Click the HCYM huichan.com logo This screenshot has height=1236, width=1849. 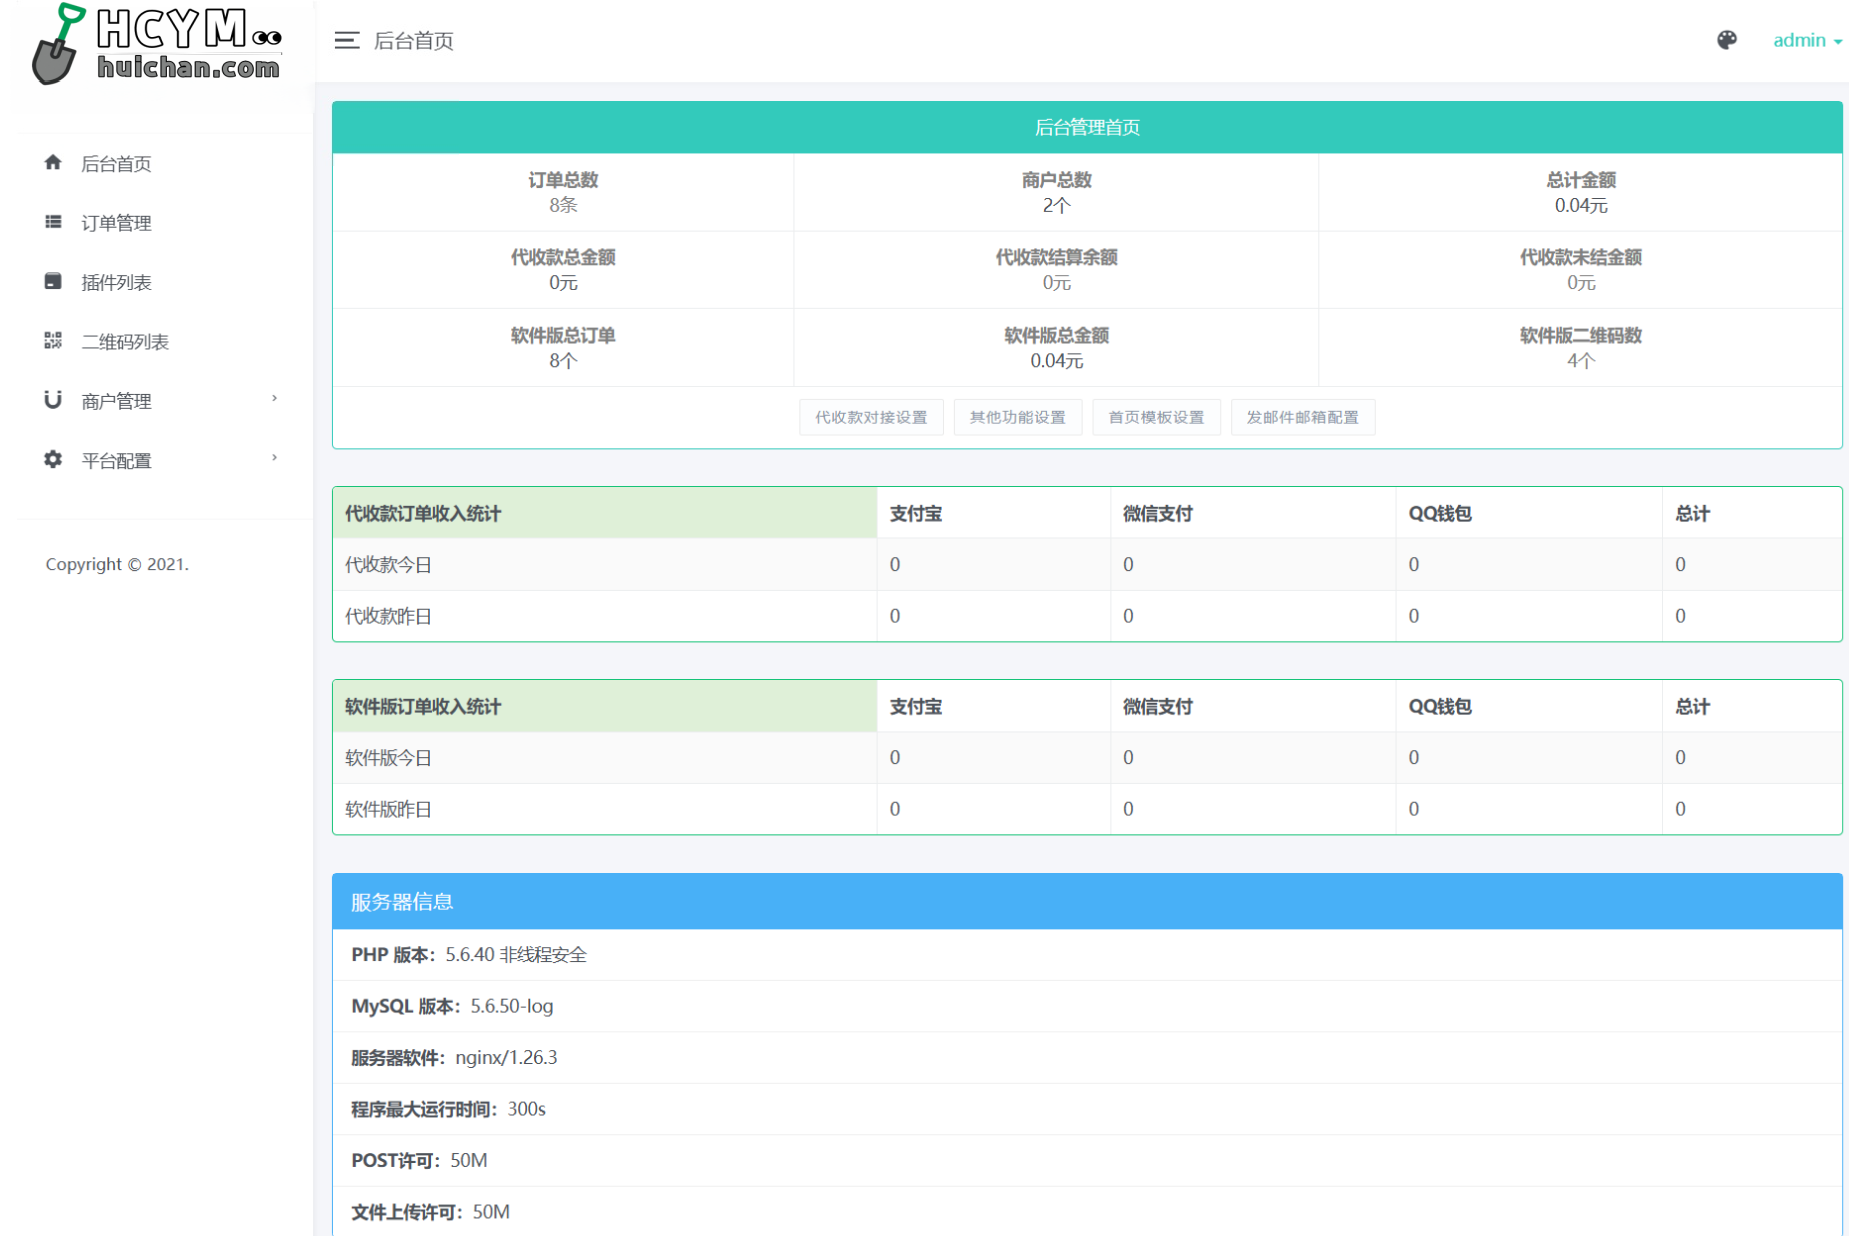[158, 45]
